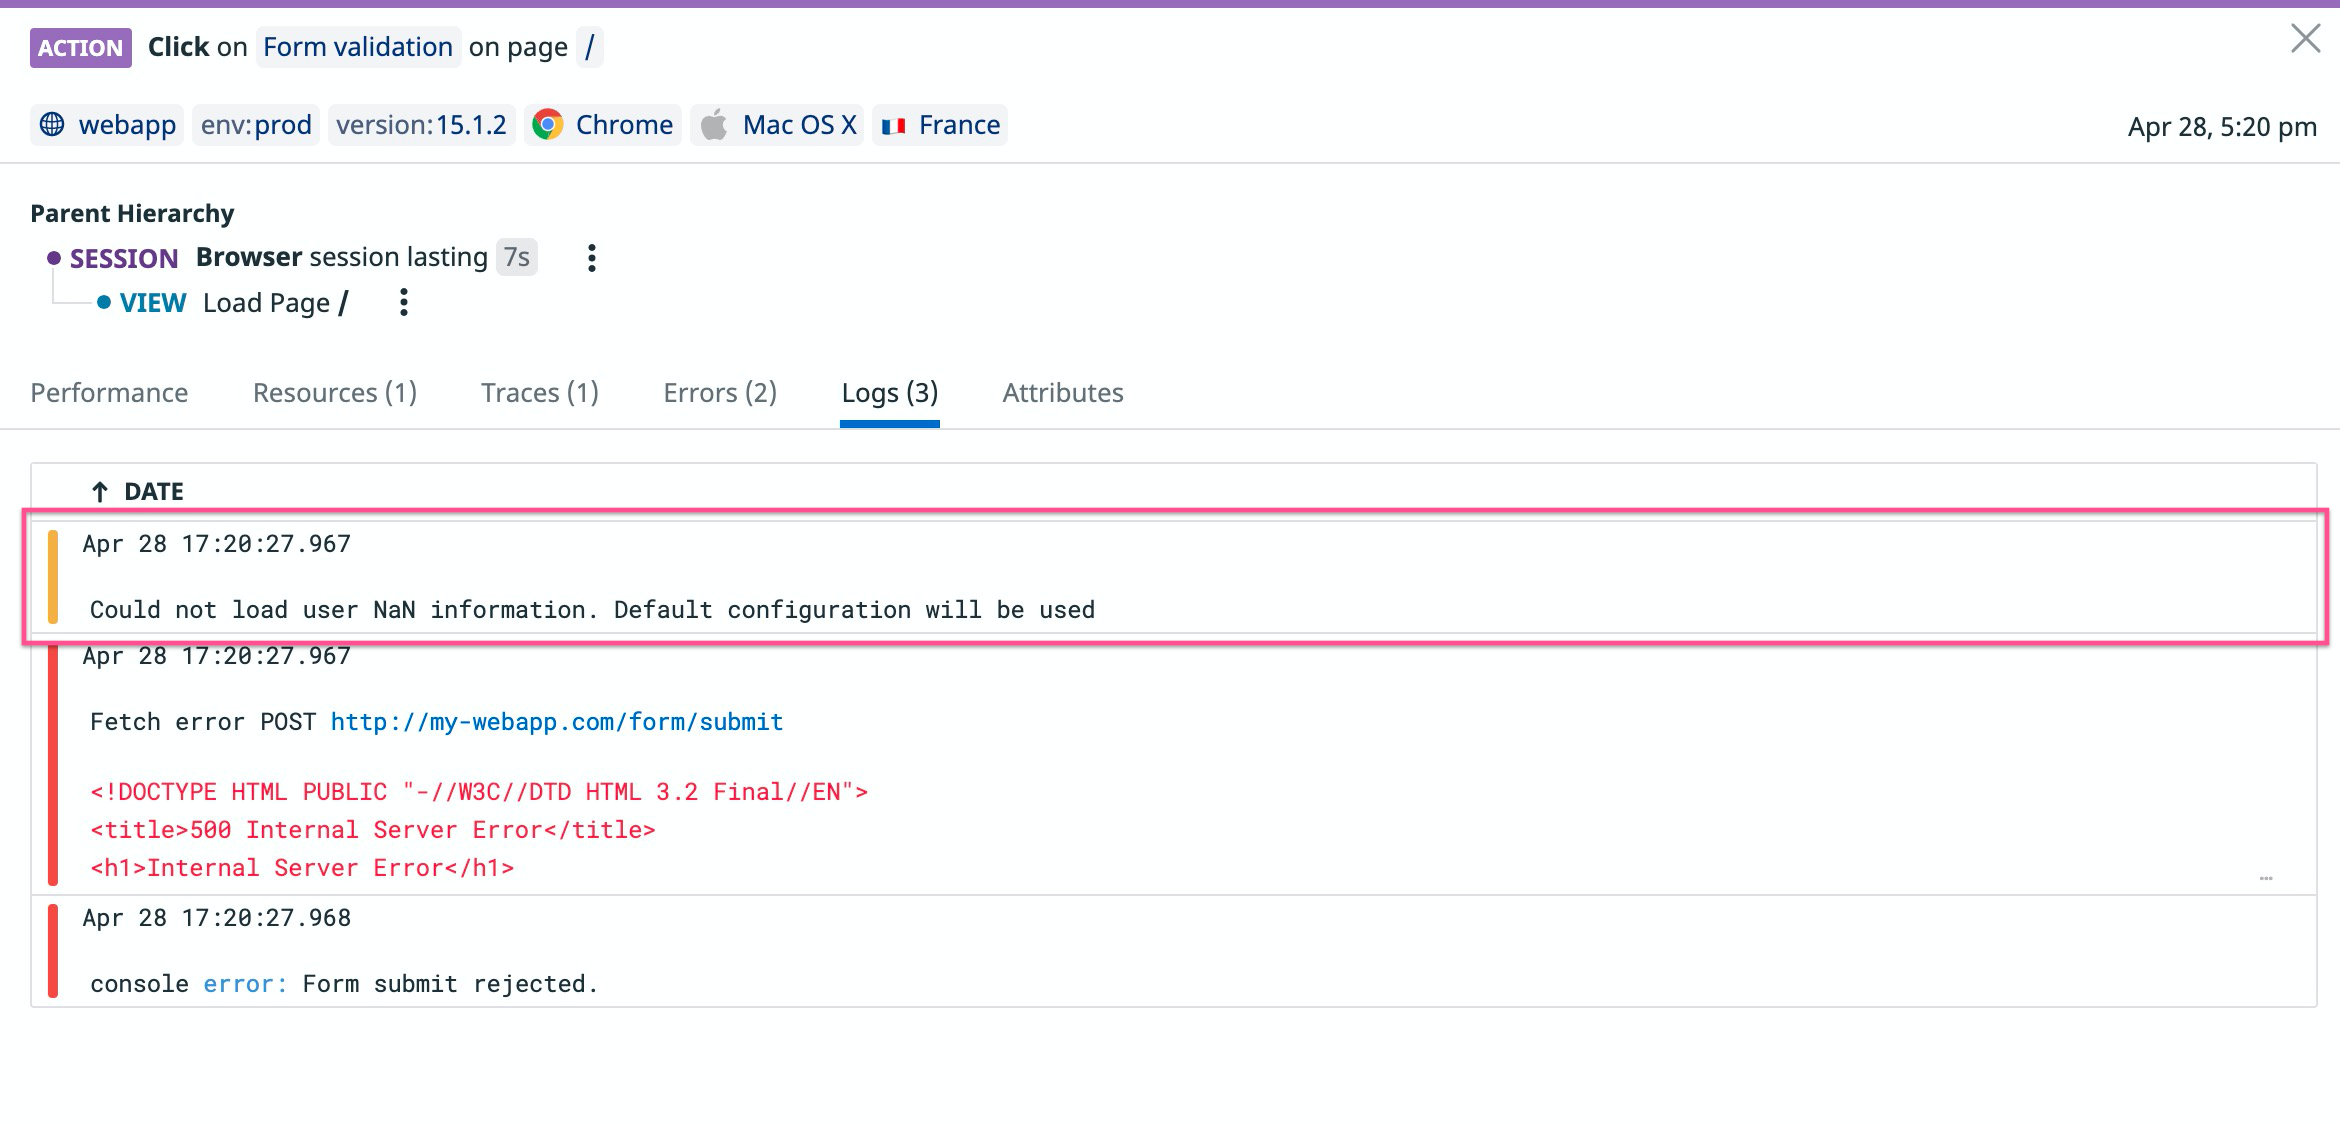This screenshot has height=1124, width=2340.
Task: Click the Apple Mac OS X icon
Action: (x=714, y=125)
